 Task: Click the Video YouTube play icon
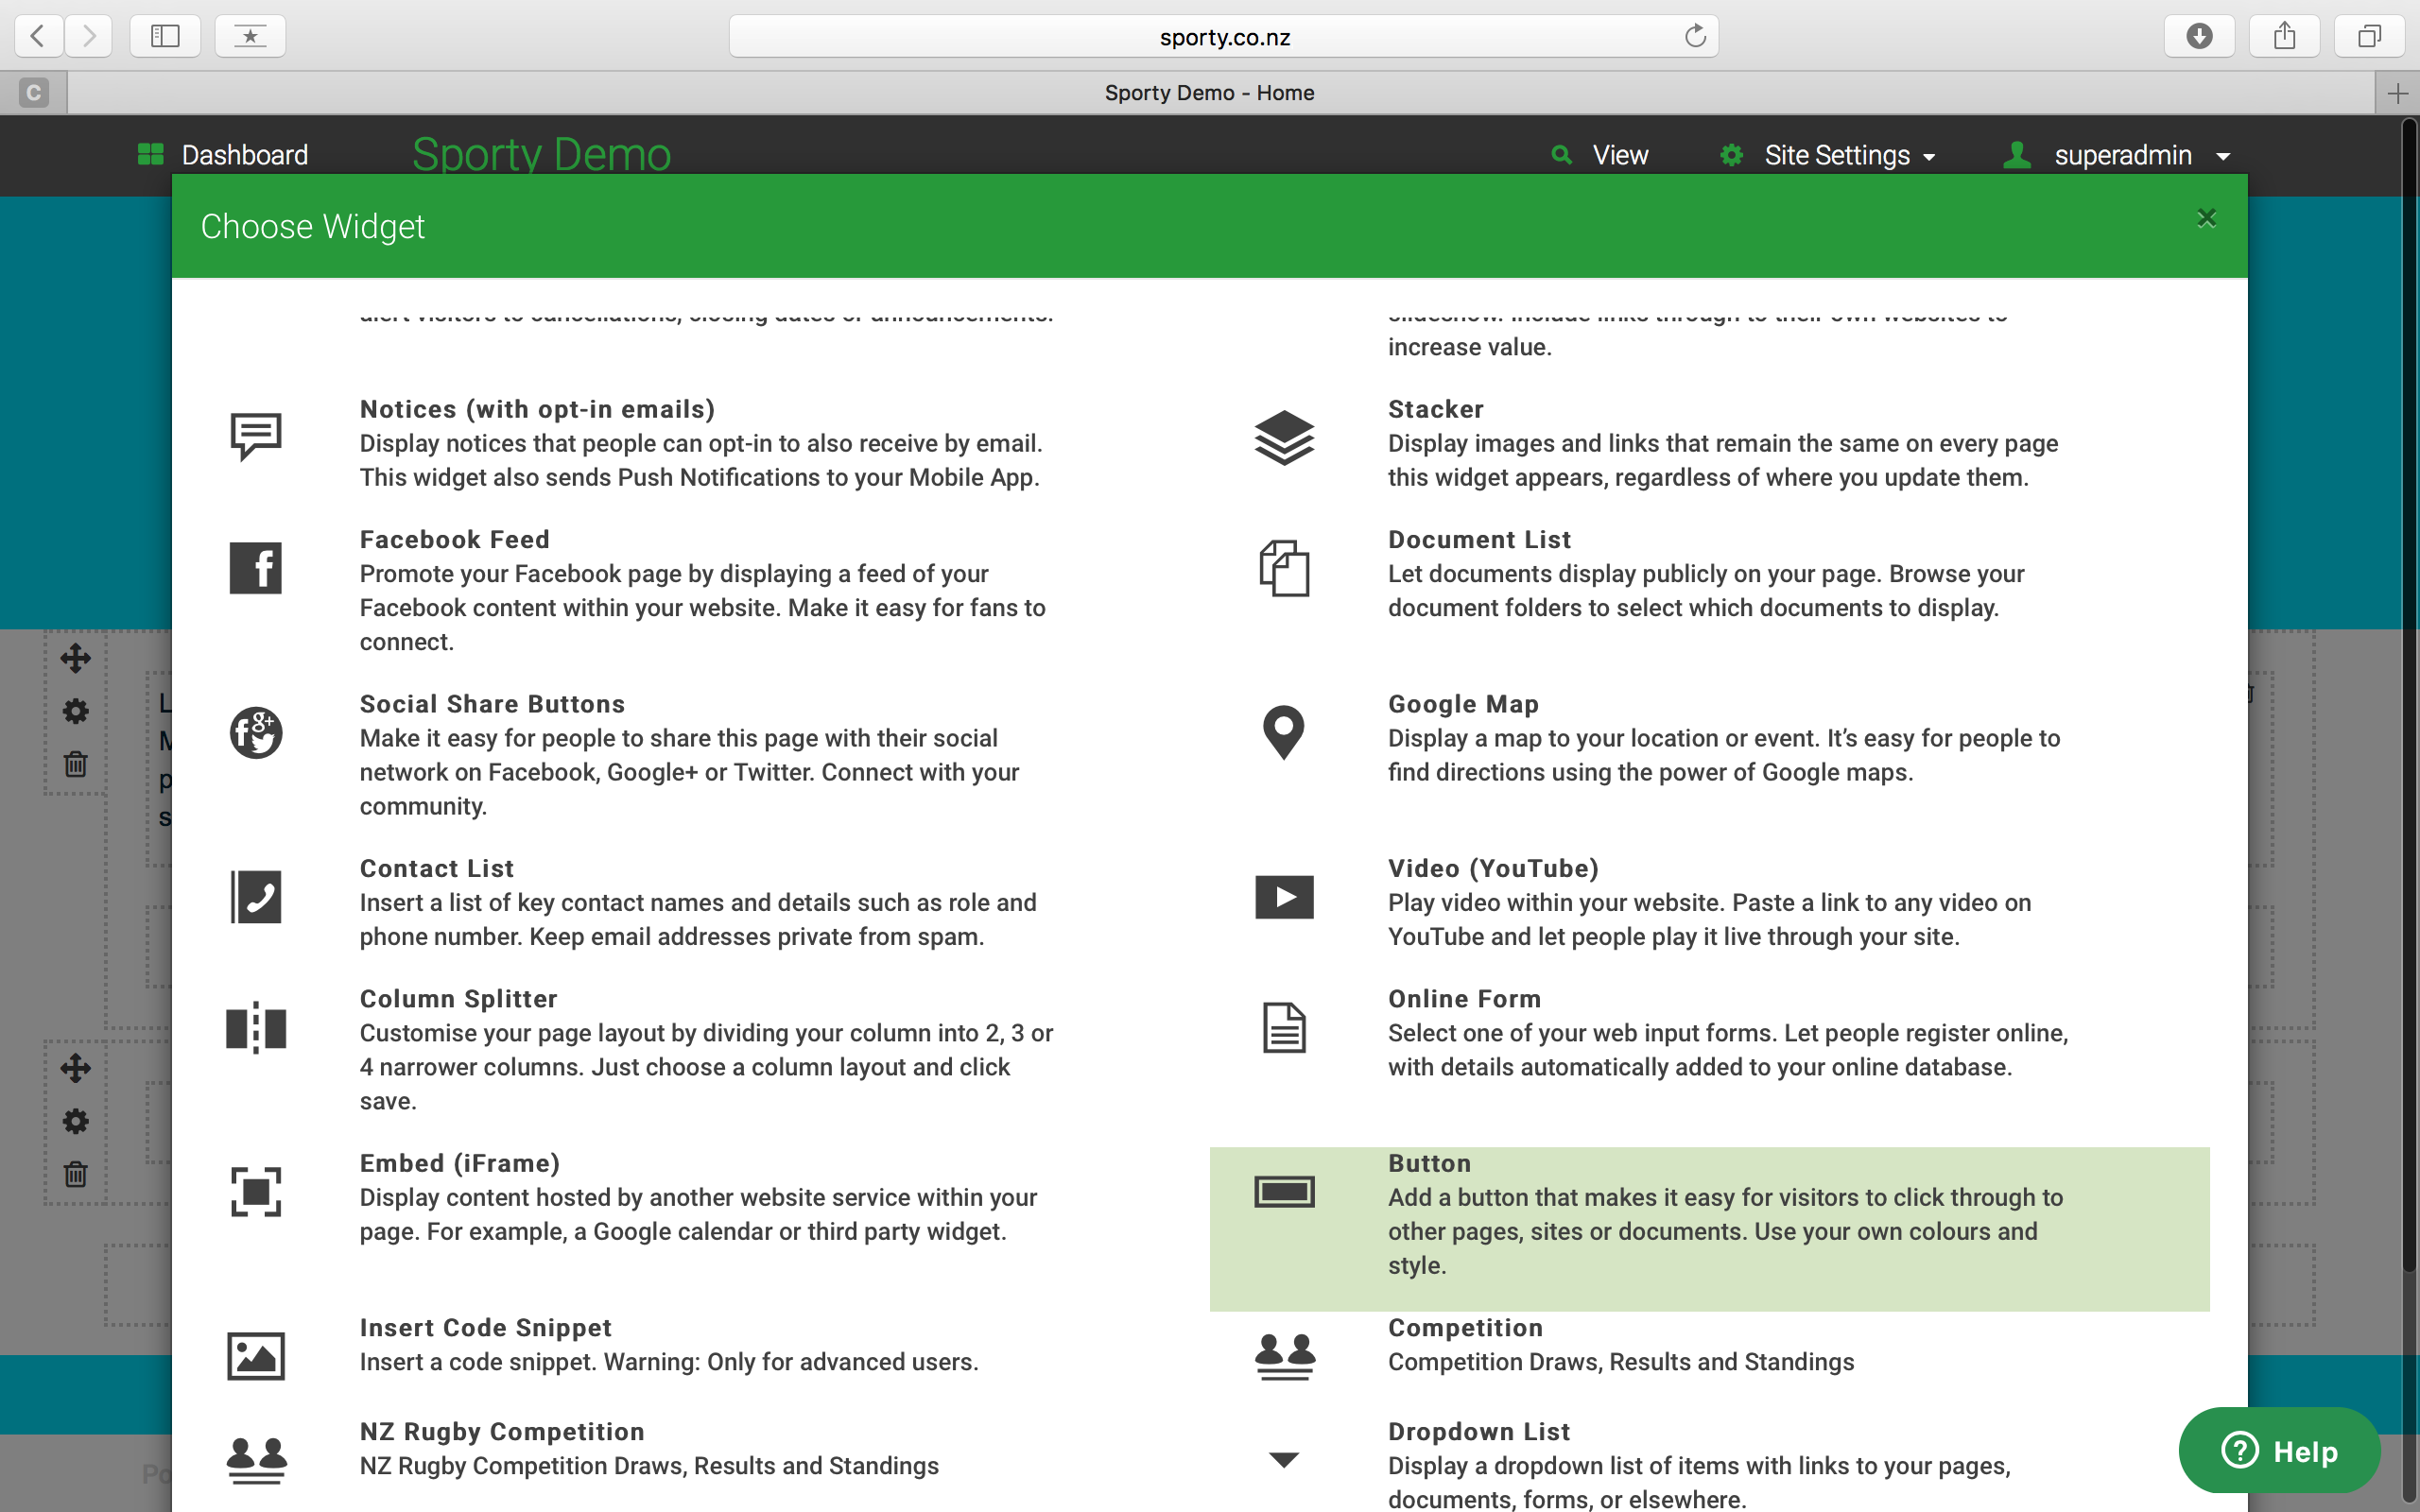(1284, 897)
